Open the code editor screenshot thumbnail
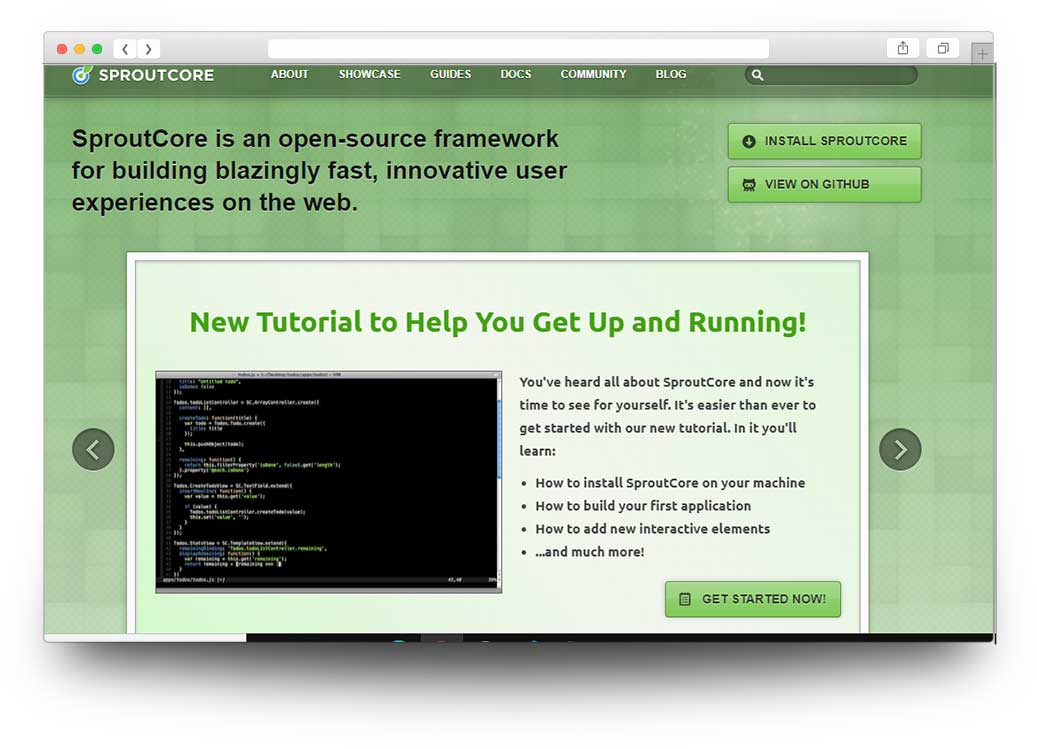This screenshot has width=1037, height=749. 329,482
